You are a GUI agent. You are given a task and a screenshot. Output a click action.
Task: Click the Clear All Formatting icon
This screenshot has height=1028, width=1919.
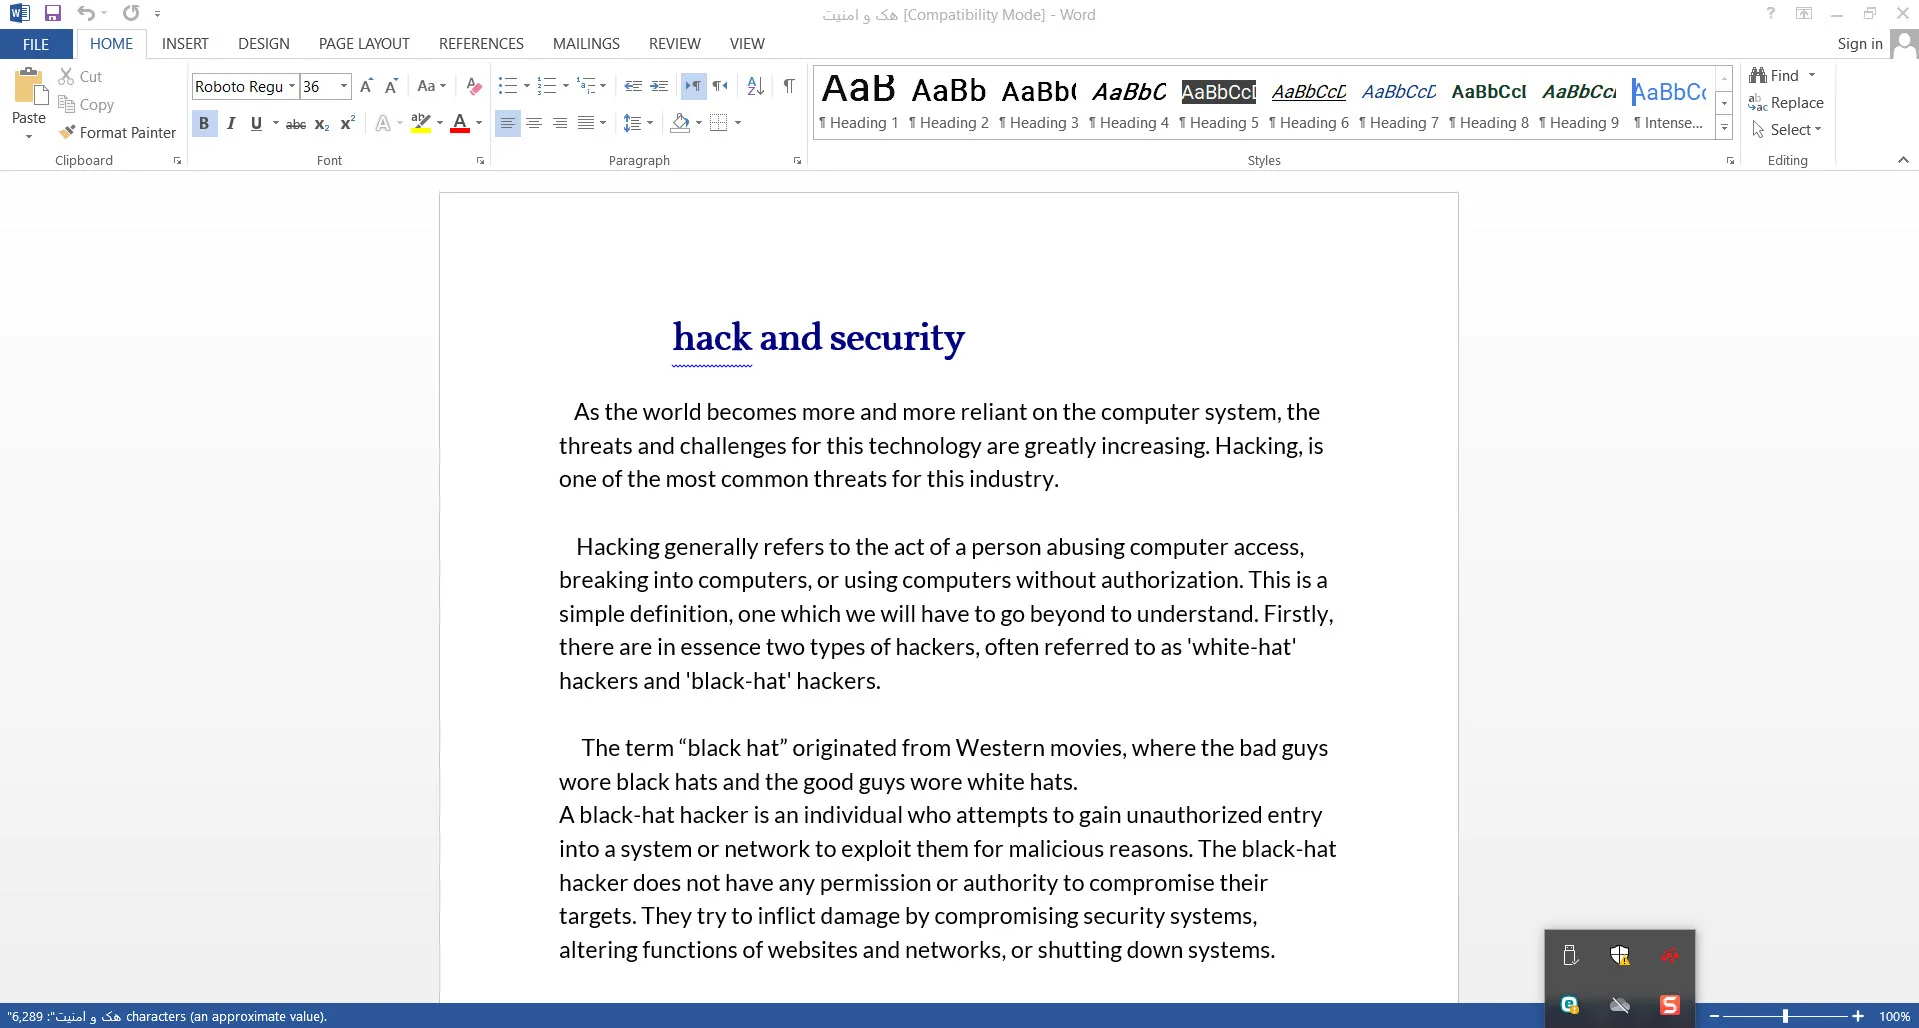pos(474,86)
